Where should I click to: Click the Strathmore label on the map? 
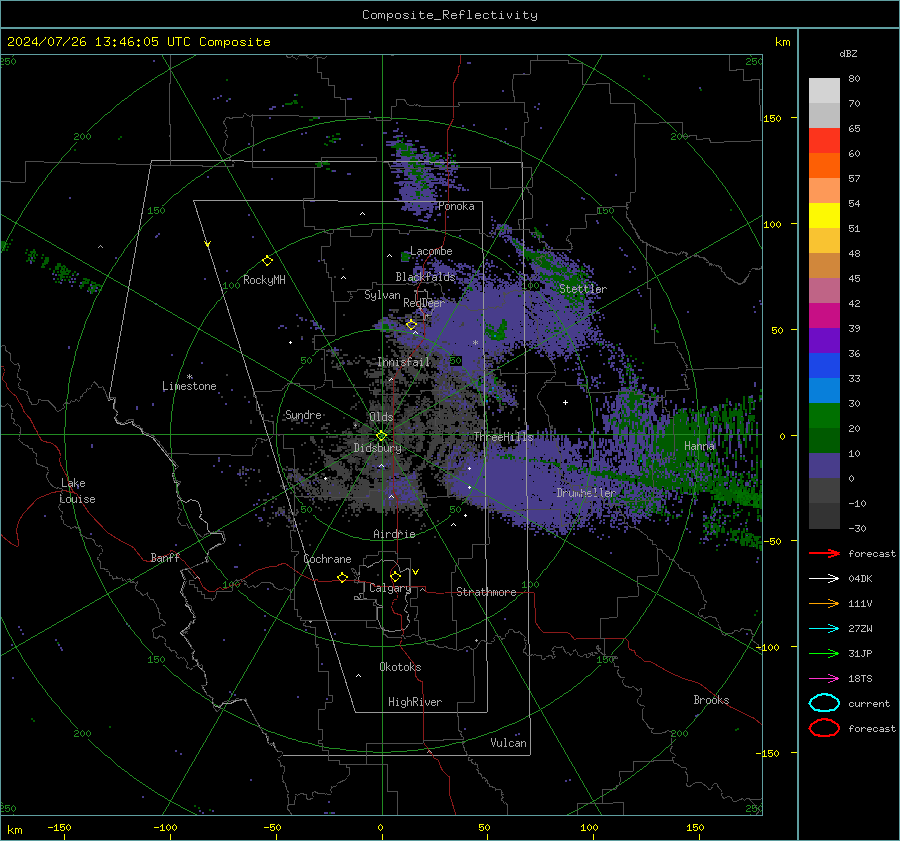click(x=486, y=592)
